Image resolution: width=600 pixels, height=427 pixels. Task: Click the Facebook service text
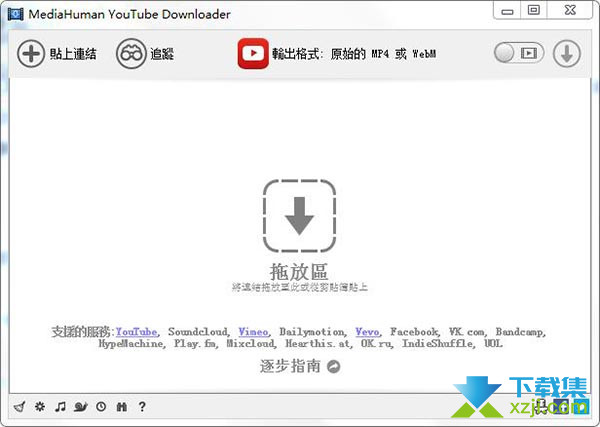(x=414, y=332)
